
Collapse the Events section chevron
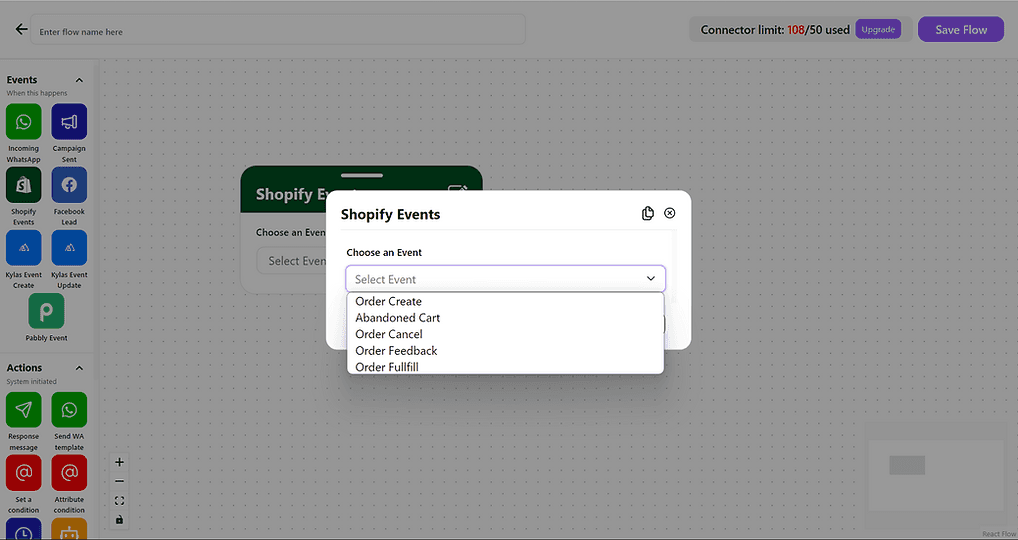pos(79,80)
